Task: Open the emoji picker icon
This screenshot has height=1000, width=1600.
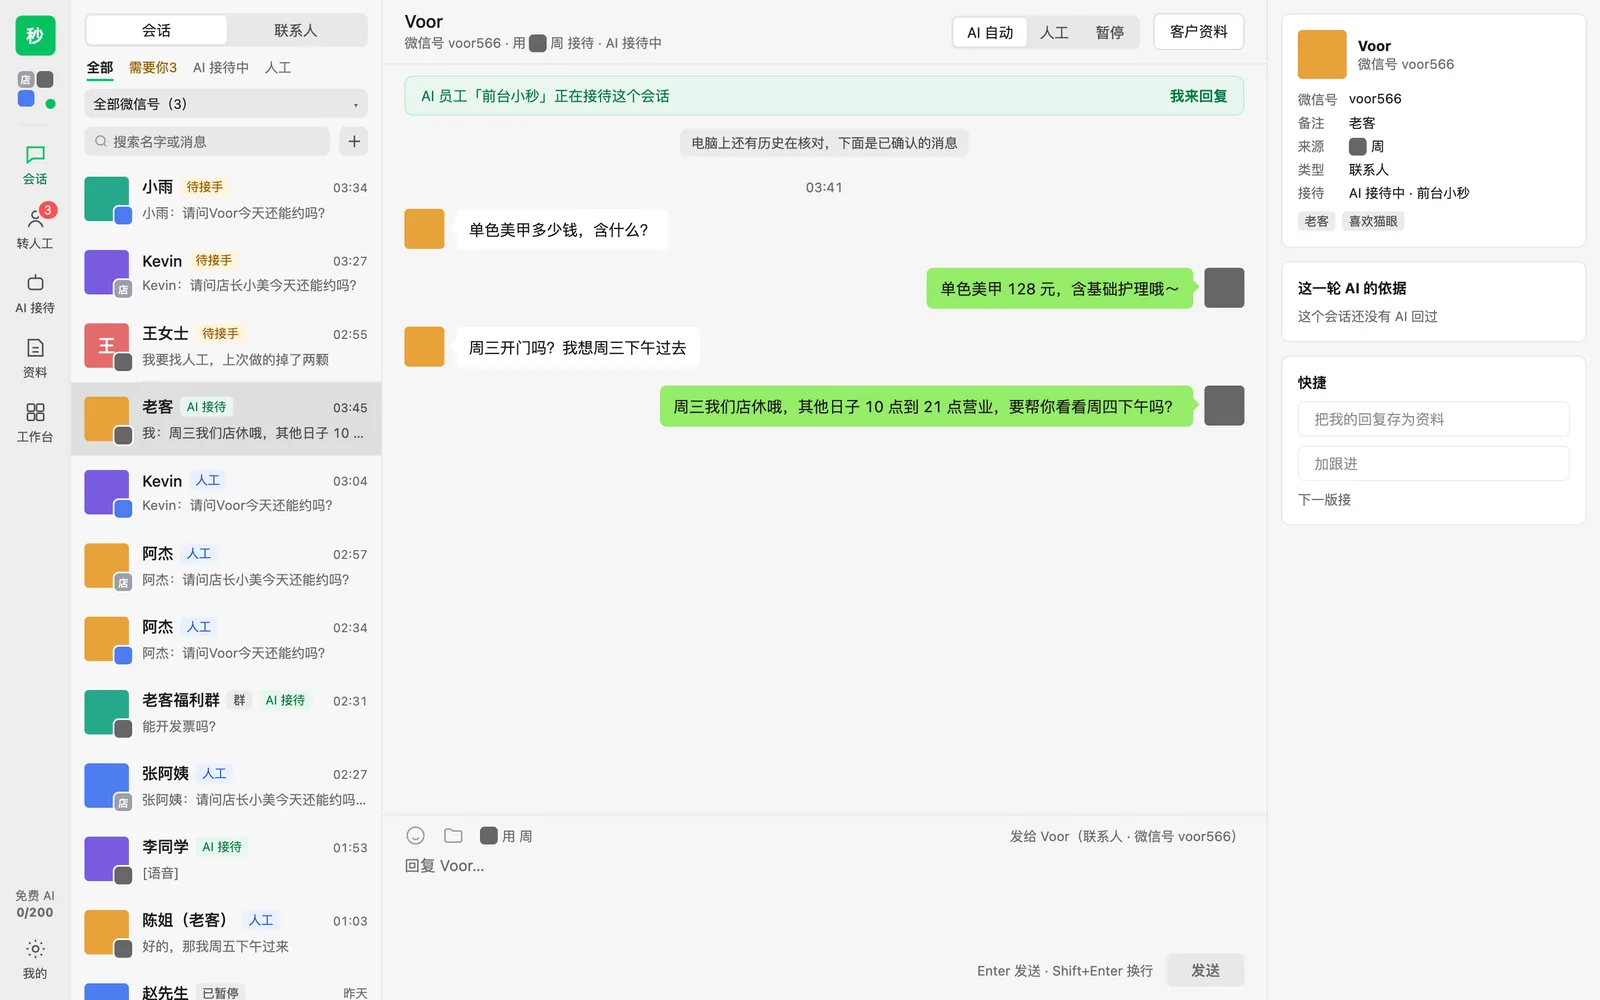Action: click(x=416, y=836)
